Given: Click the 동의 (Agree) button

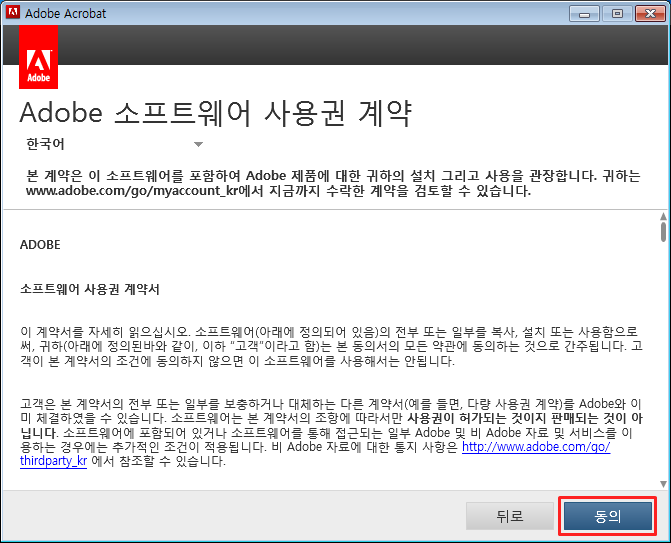Looking at the screenshot, I should (x=608, y=516).
